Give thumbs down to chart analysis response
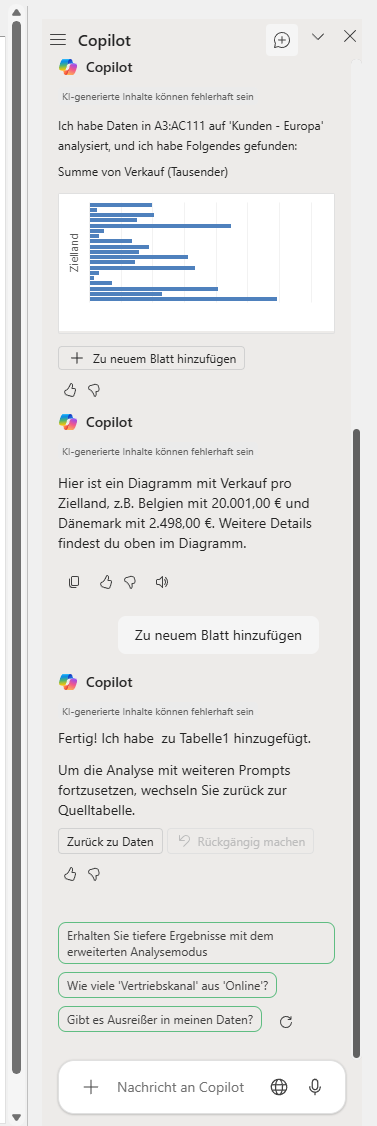Viewport: 377px width, 1126px height. point(93,390)
